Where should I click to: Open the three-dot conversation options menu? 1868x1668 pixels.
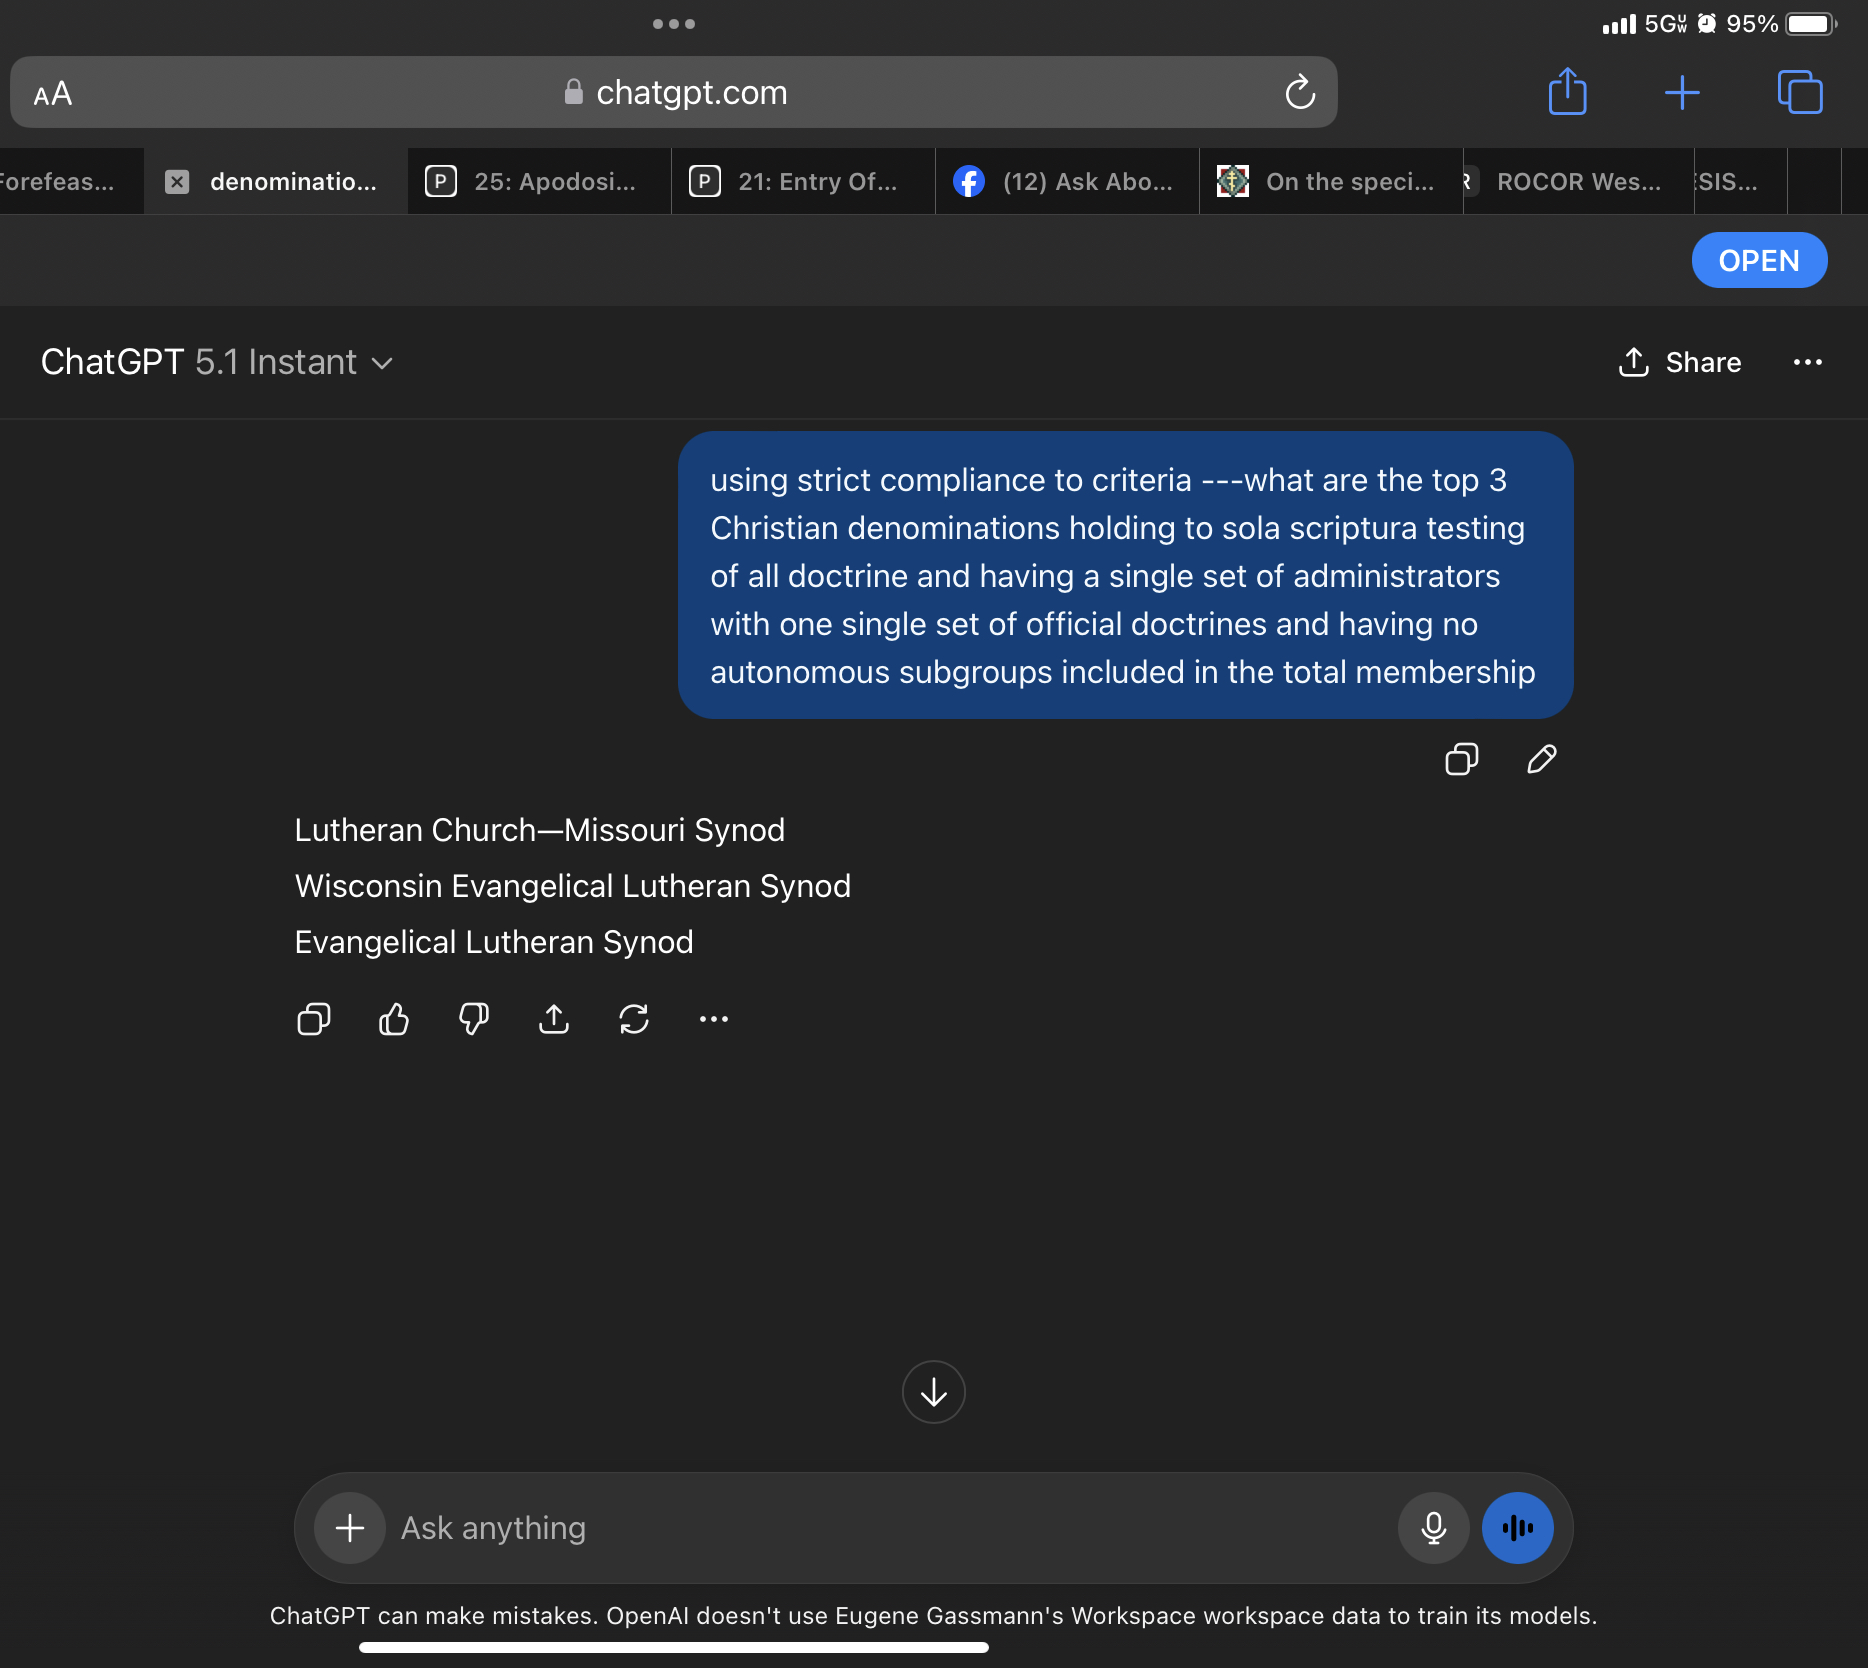(1807, 362)
